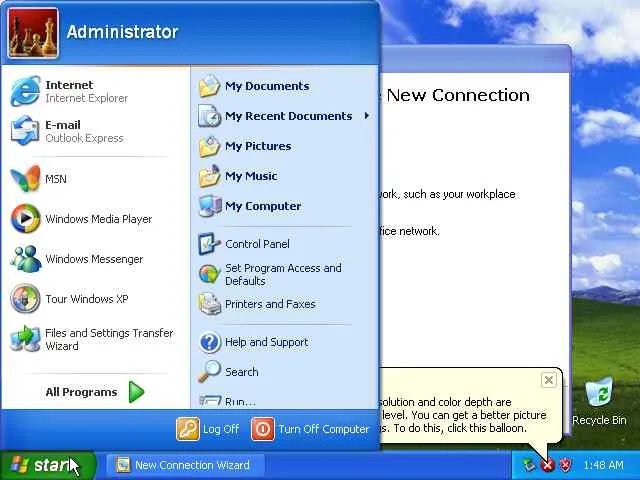Start Windows Messenger icon
Image resolution: width=640 pixels, height=480 pixels.
[x=25, y=259]
